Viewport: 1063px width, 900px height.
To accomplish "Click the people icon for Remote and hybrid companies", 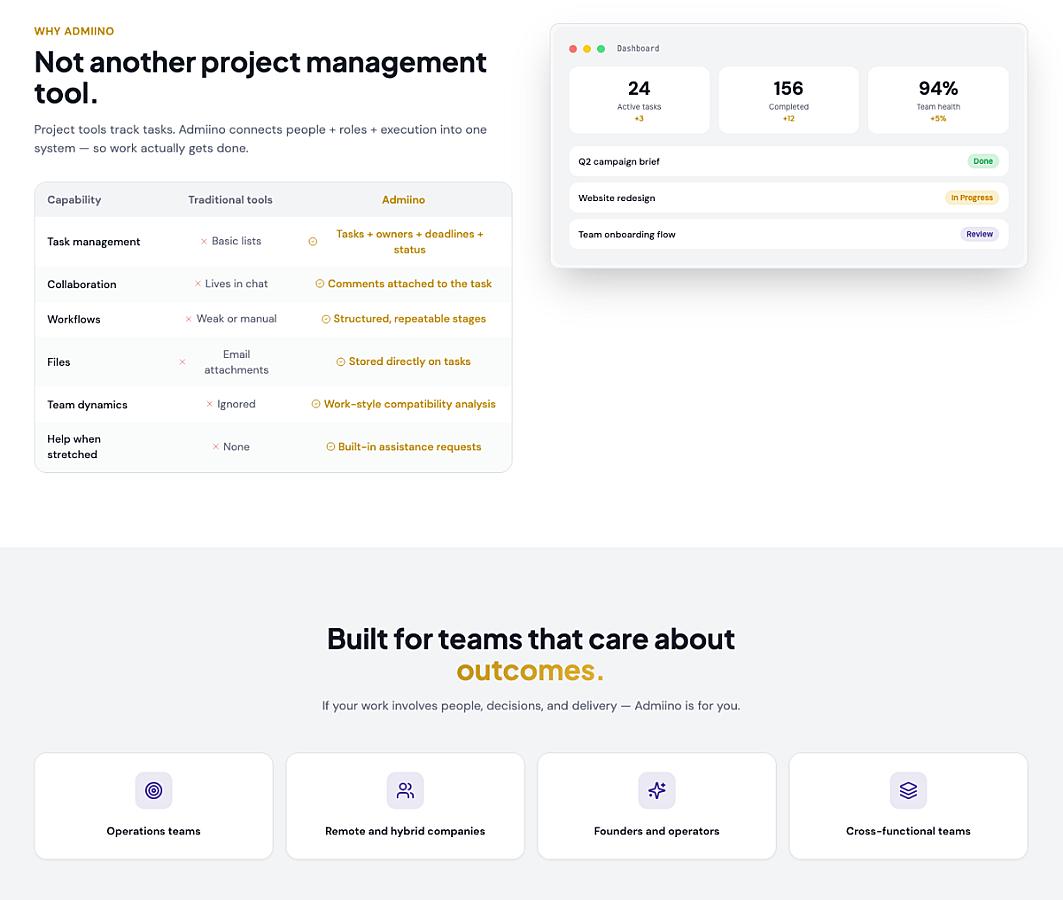I will point(405,790).
